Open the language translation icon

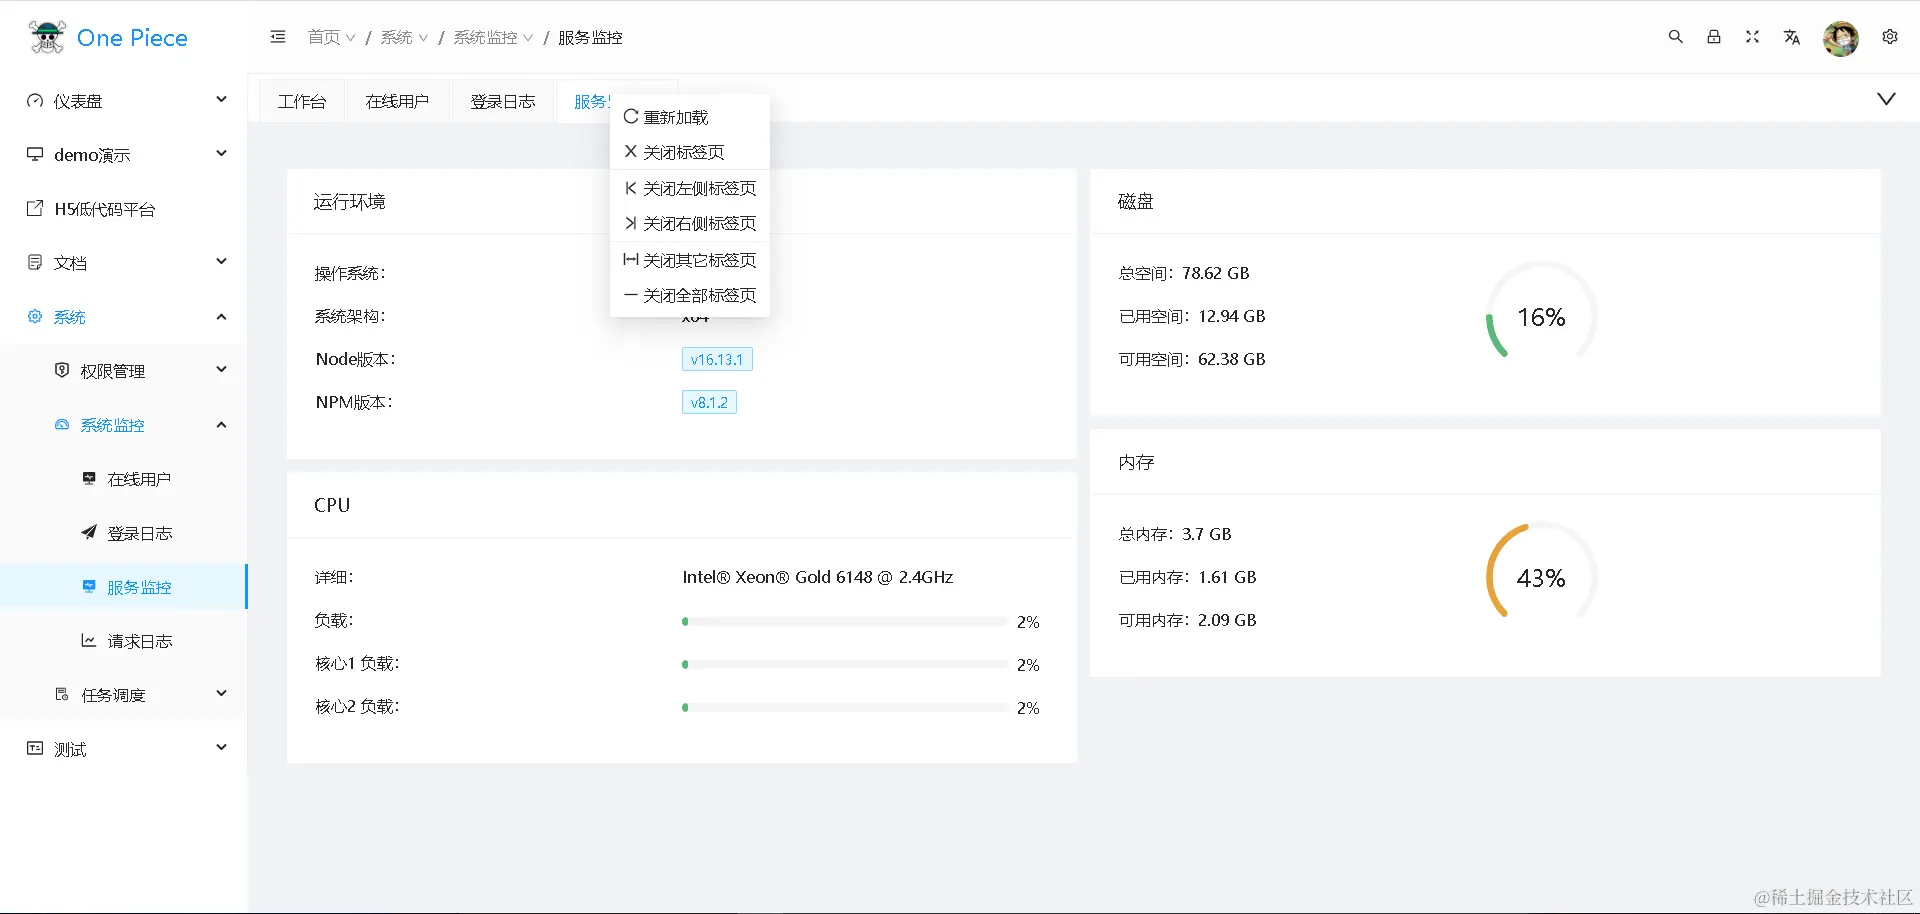pos(1791,37)
